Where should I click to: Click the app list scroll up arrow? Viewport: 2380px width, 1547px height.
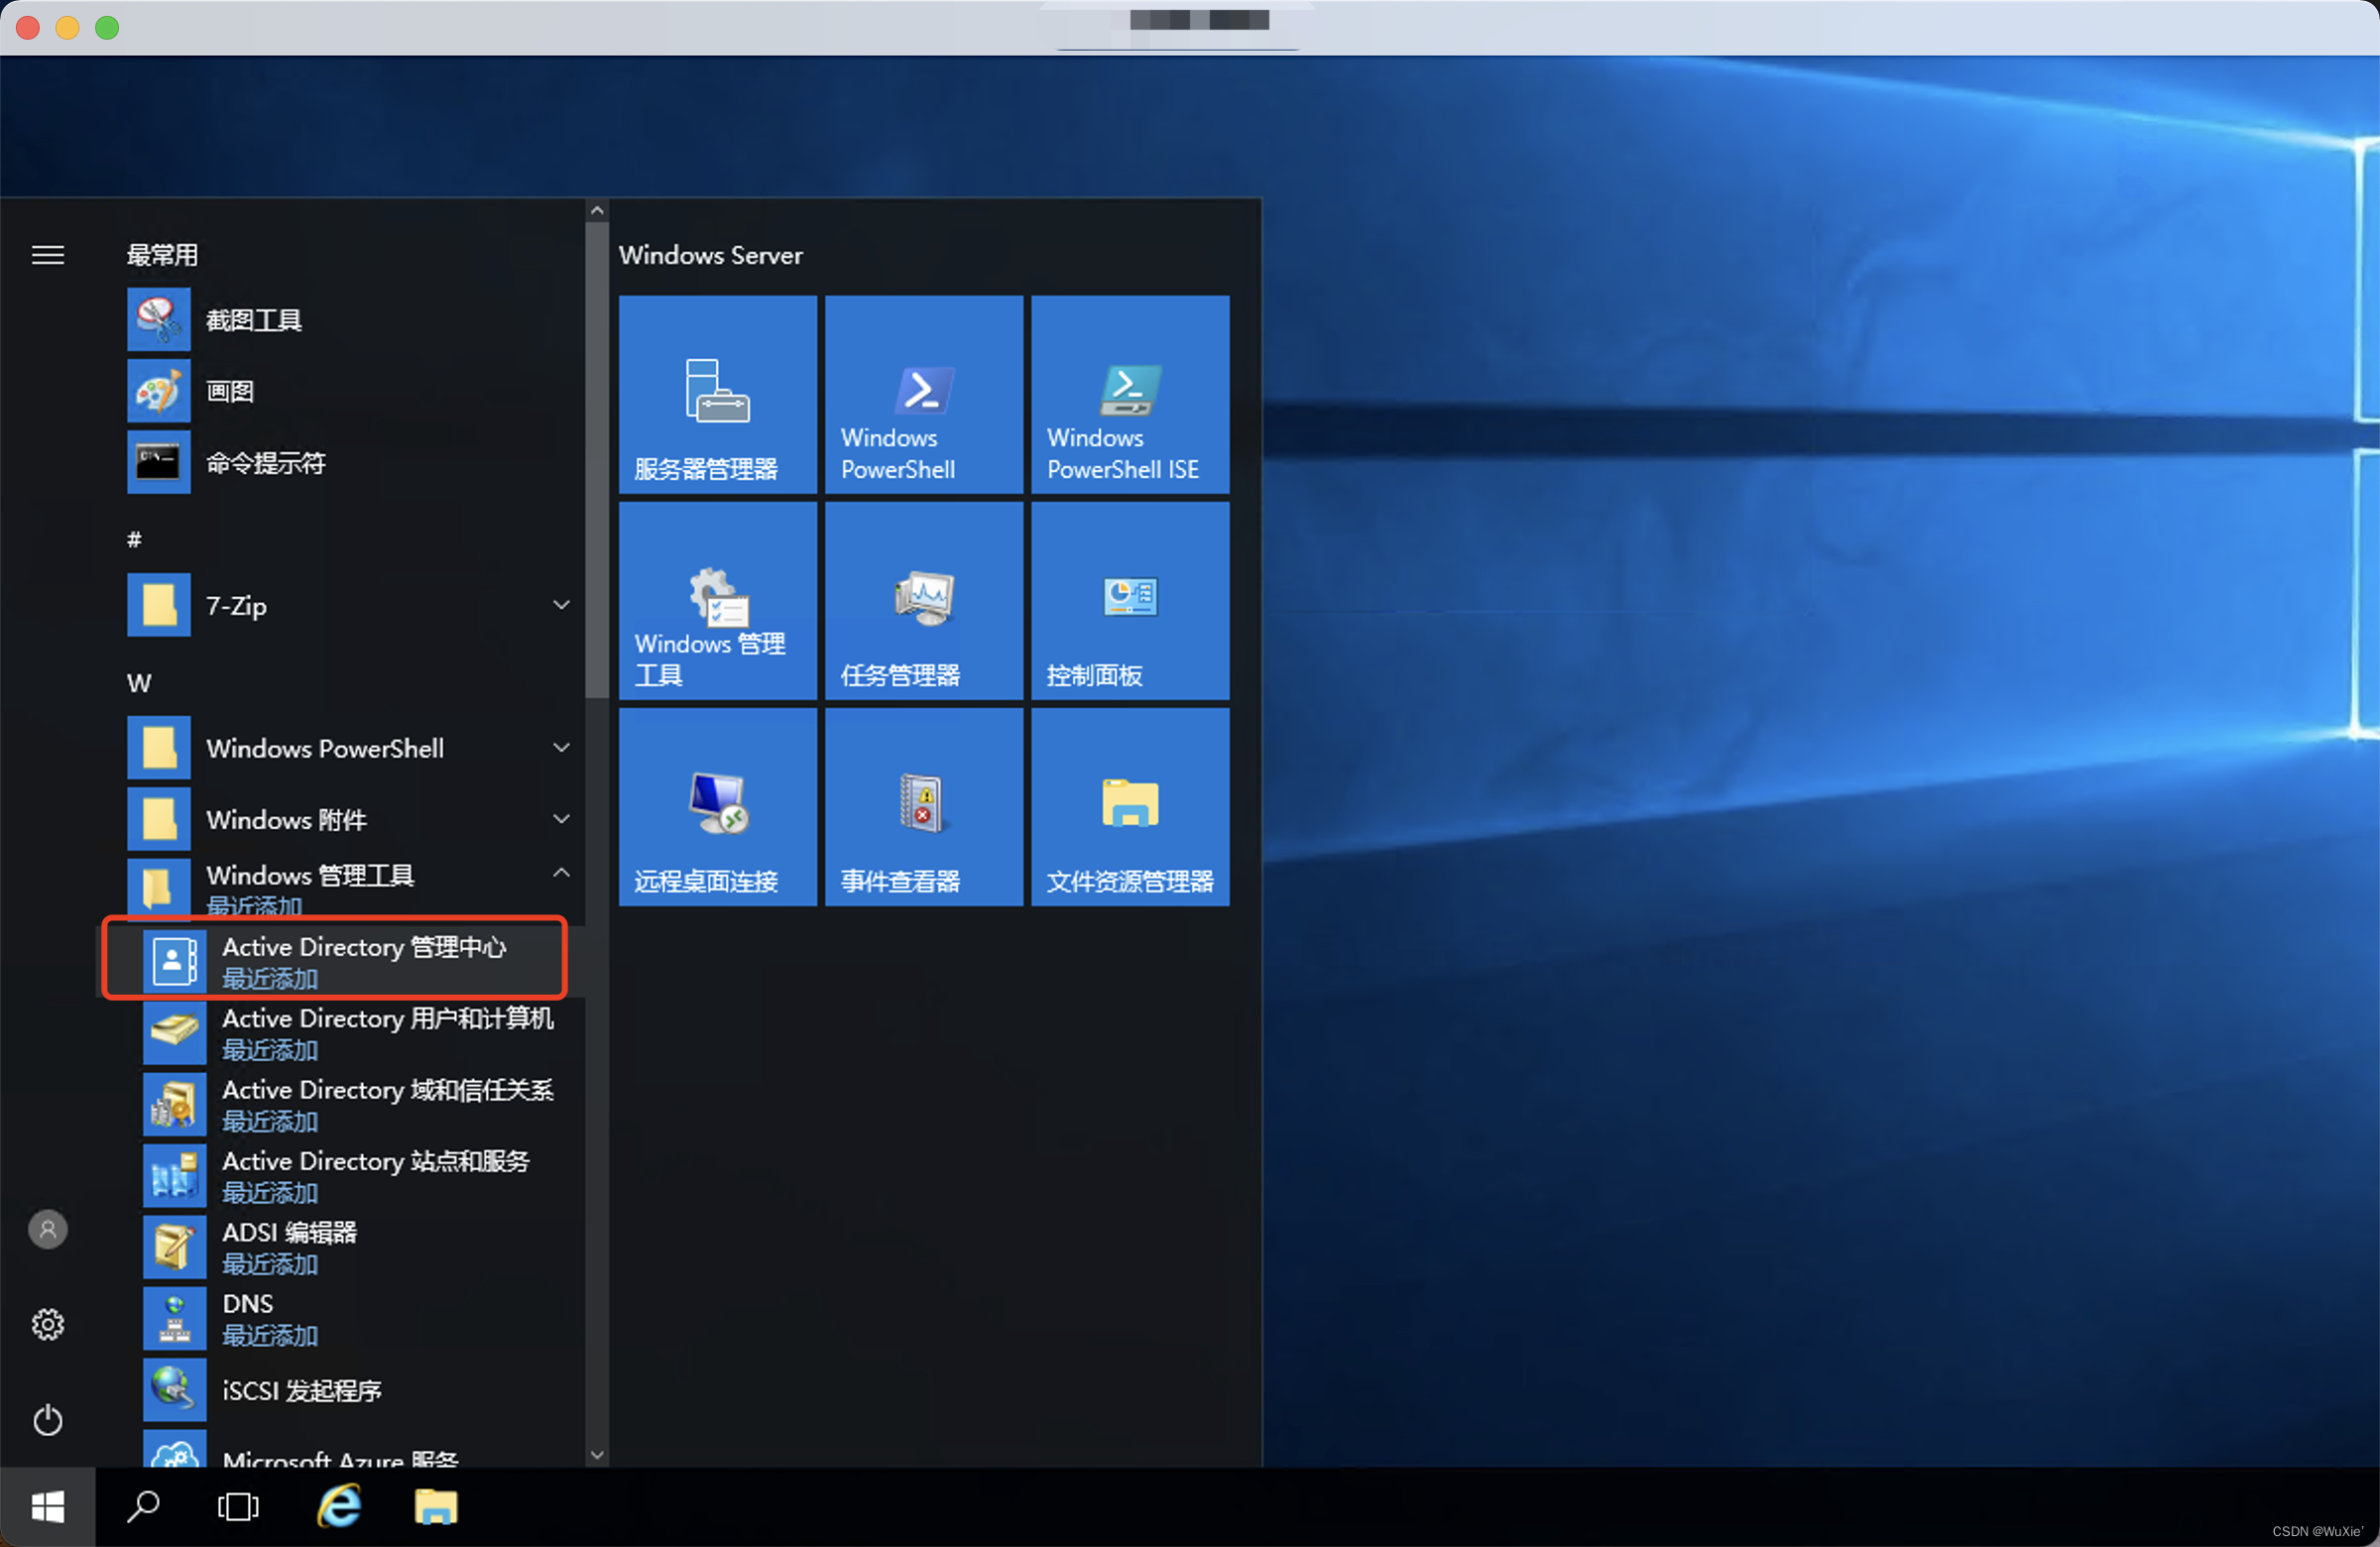(x=597, y=211)
